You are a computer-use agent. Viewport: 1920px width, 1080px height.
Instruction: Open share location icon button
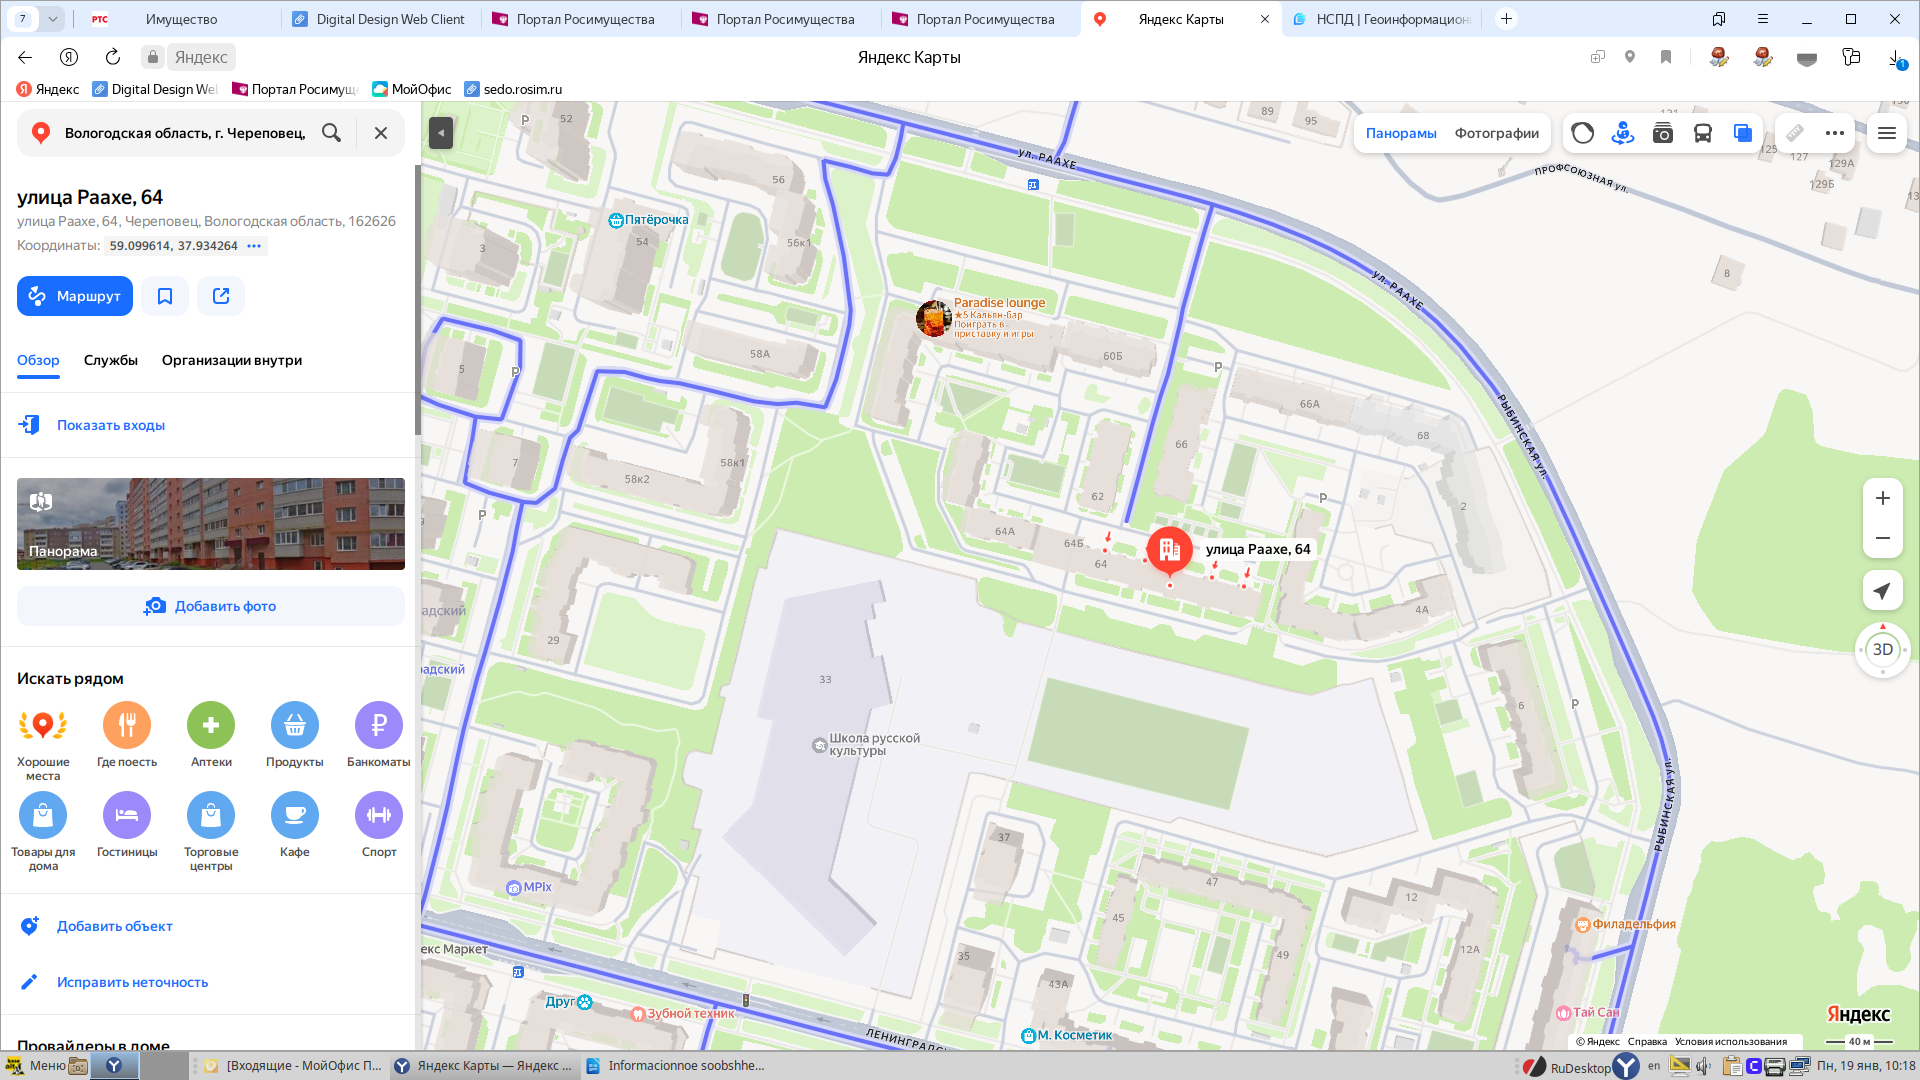(x=221, y=296)
